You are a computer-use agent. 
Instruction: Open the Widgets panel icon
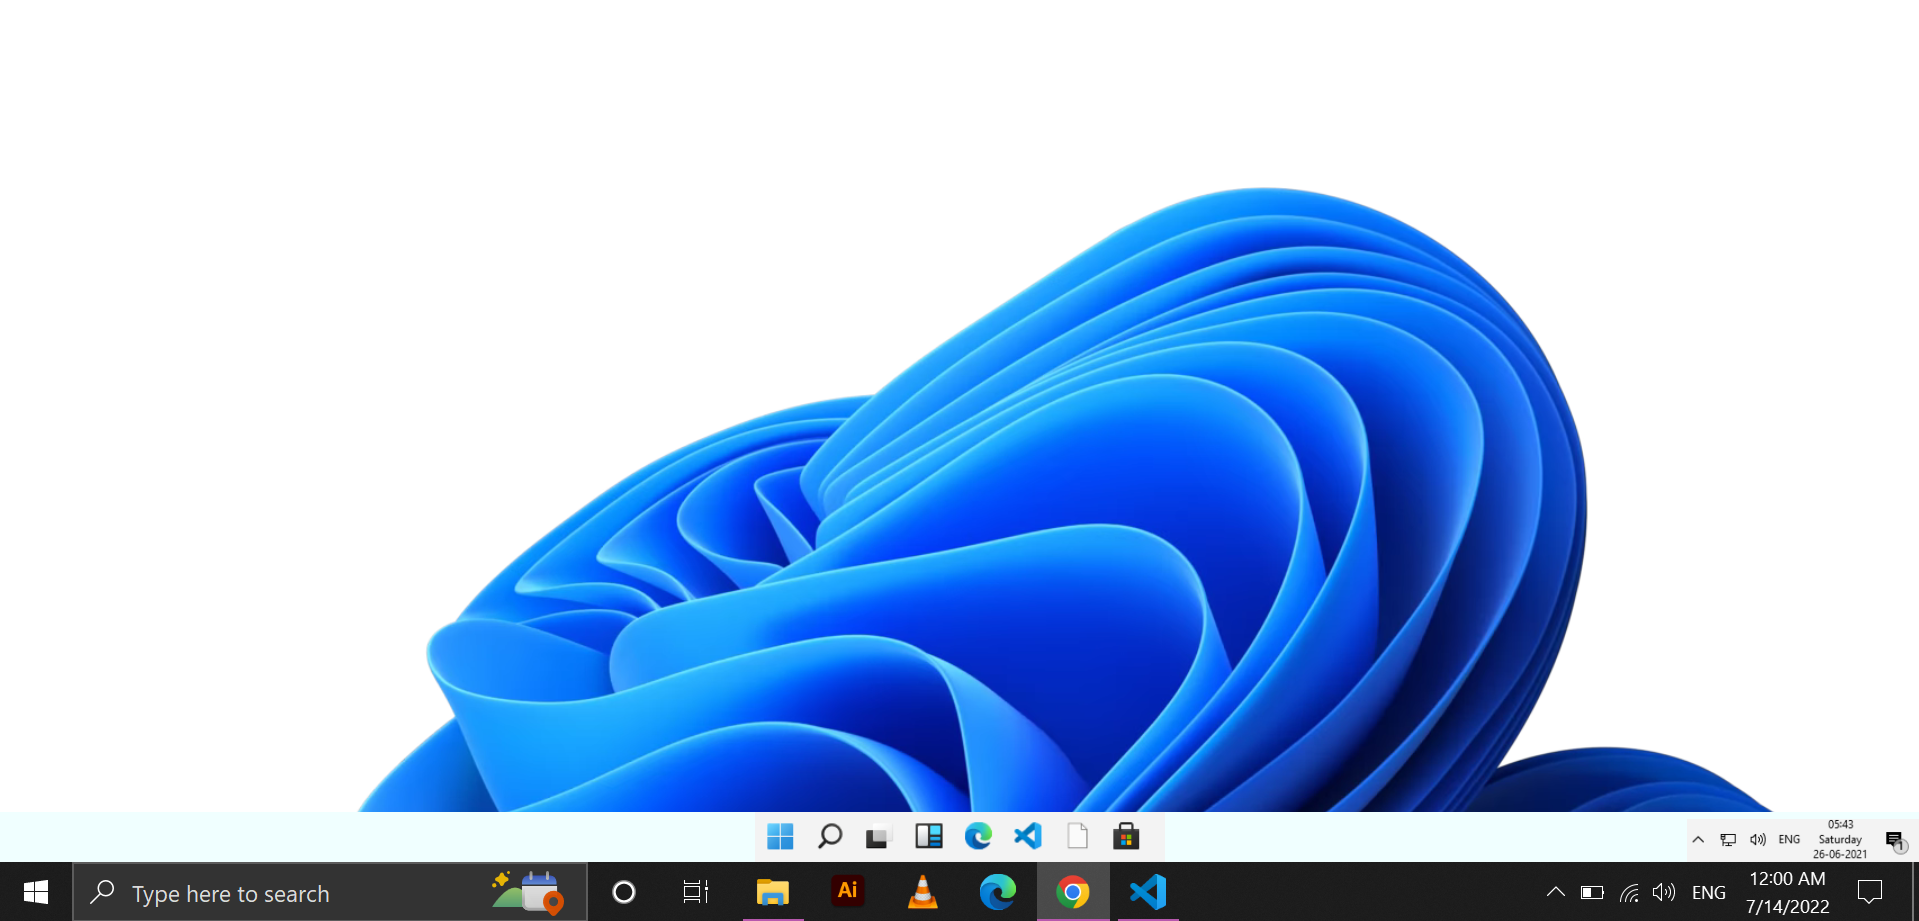(929, 836)
